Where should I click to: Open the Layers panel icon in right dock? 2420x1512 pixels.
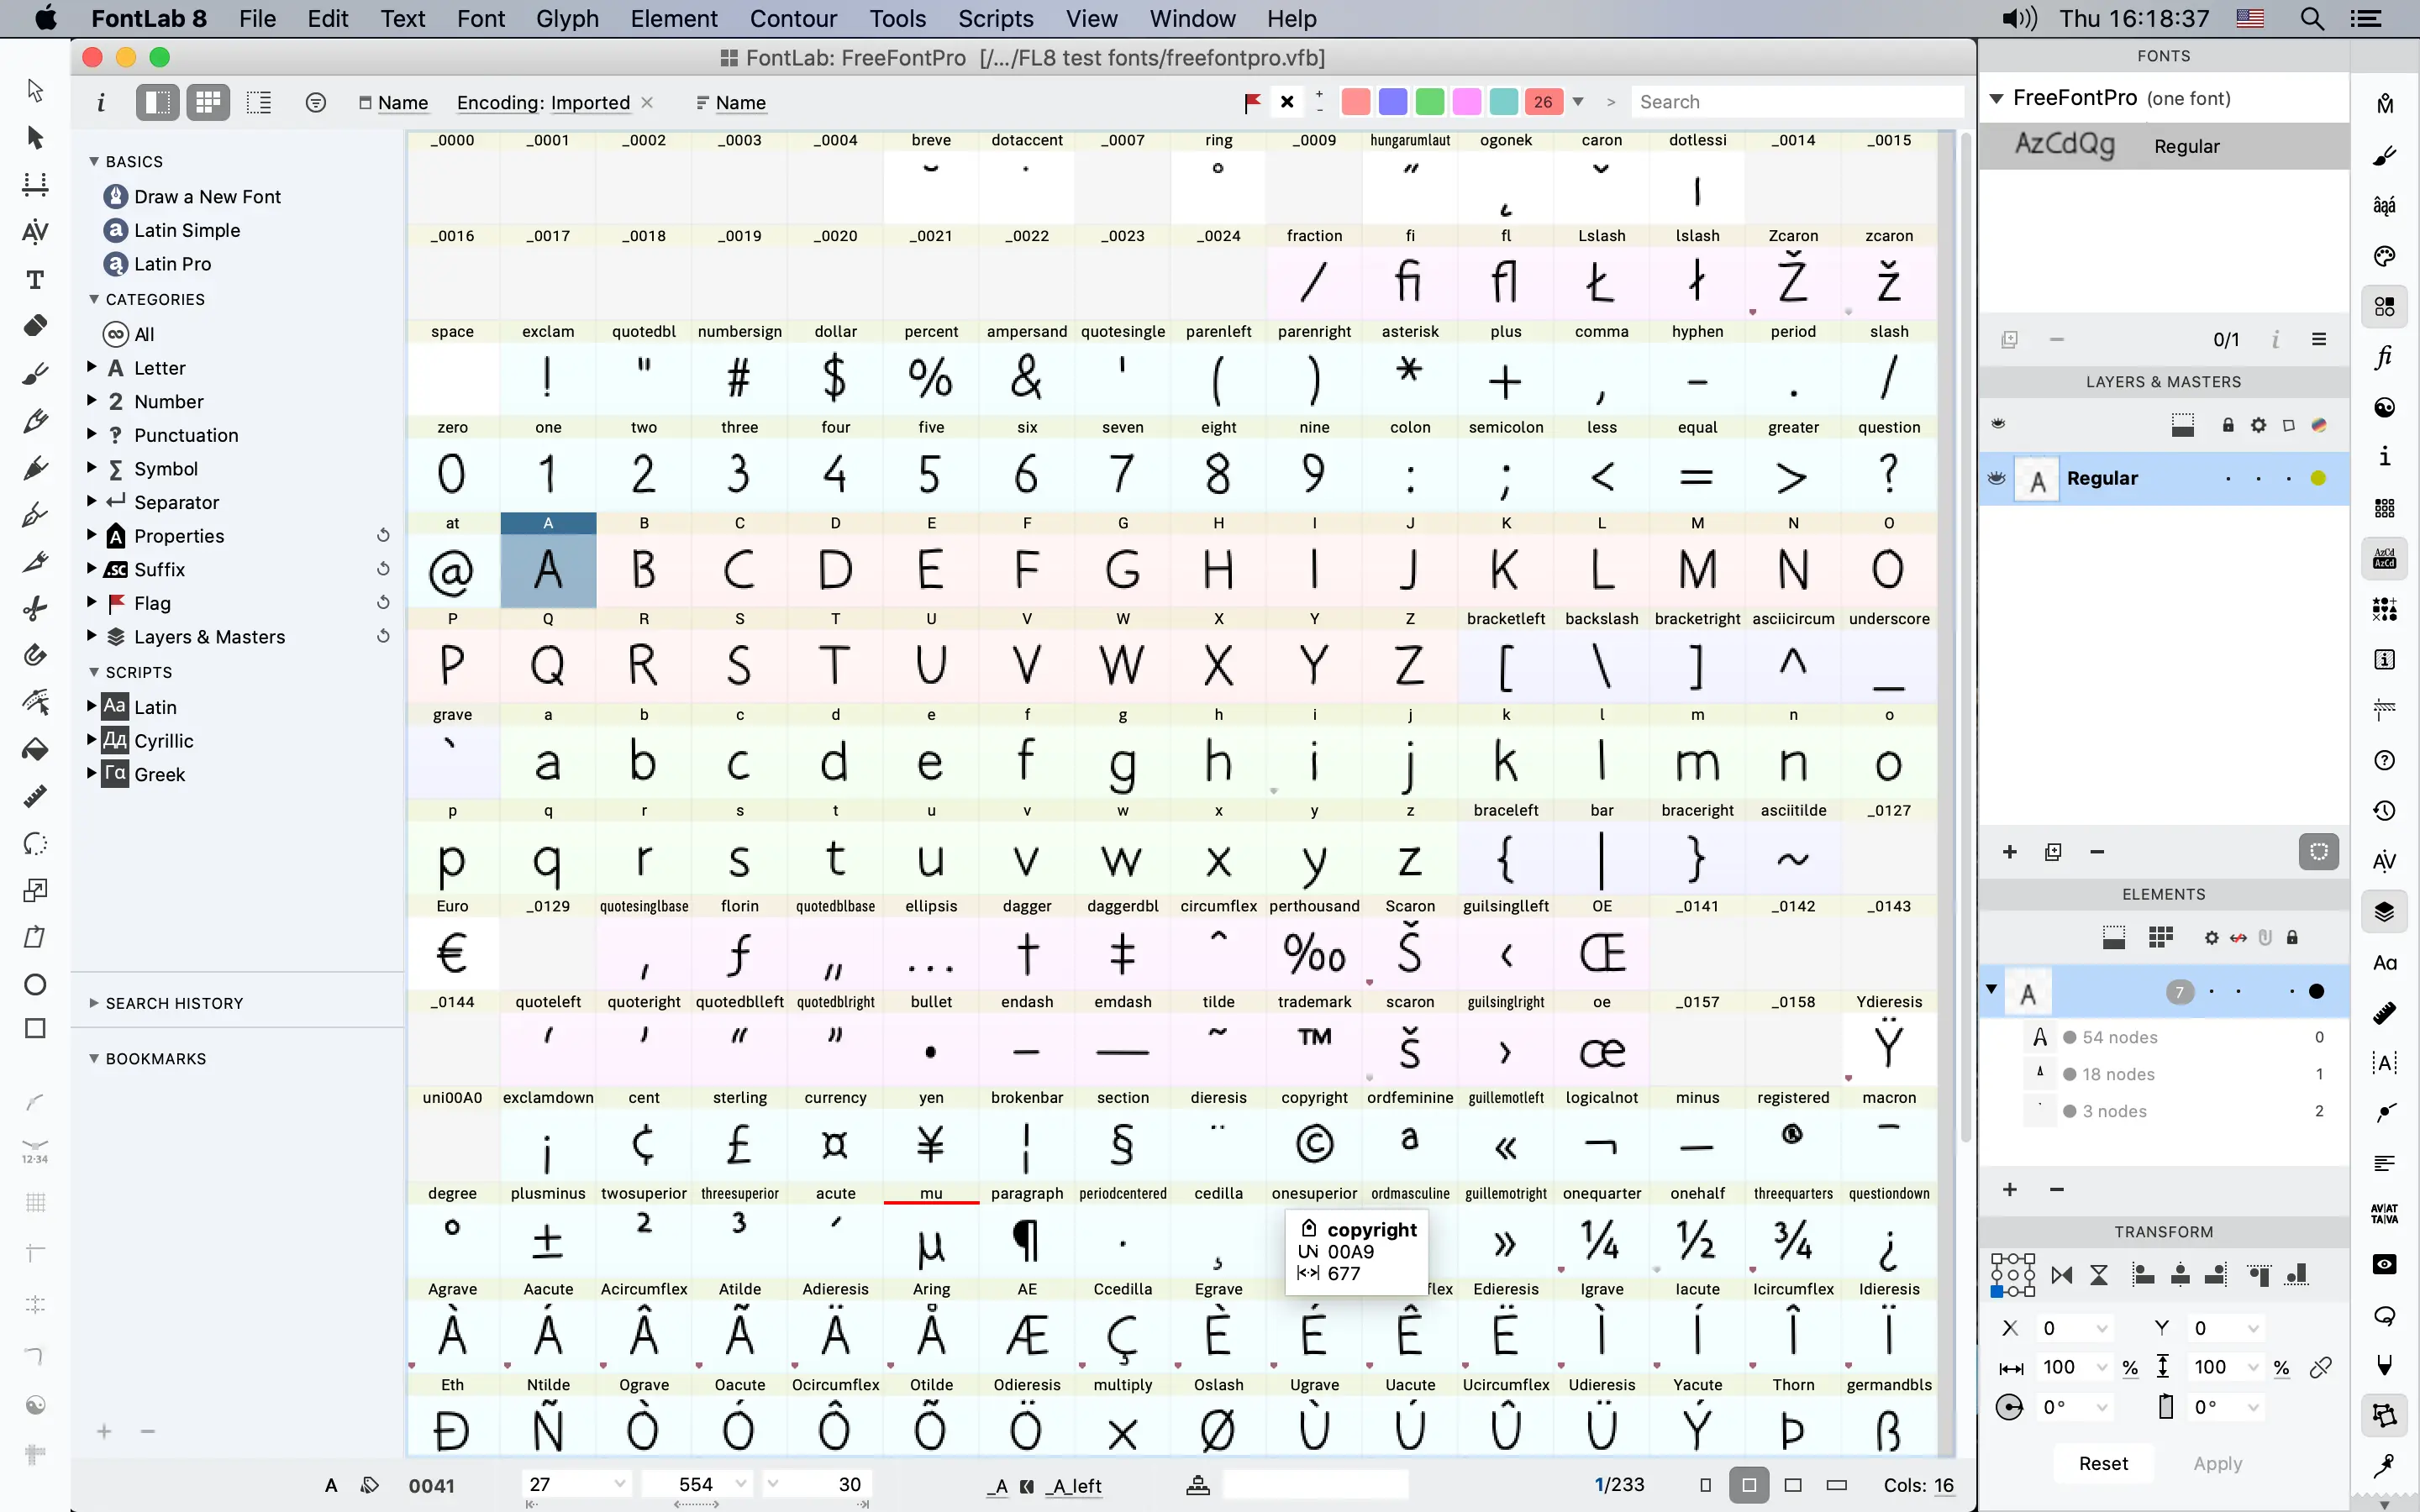point(2385,911)
